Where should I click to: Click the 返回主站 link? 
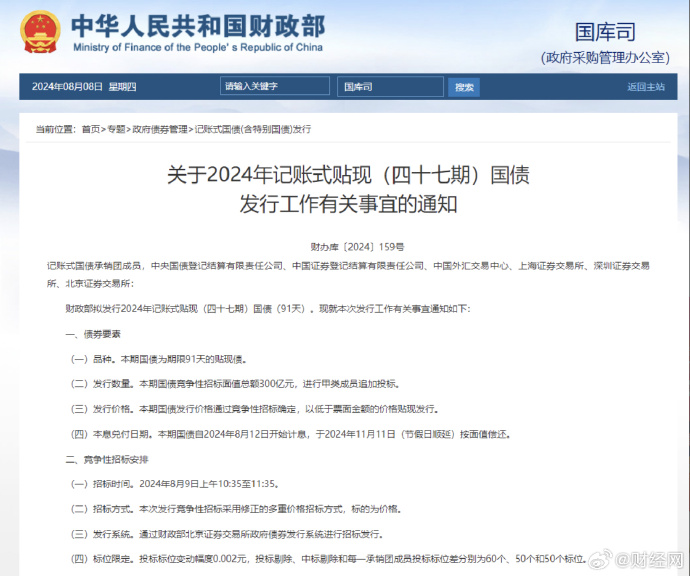[646, 87]
